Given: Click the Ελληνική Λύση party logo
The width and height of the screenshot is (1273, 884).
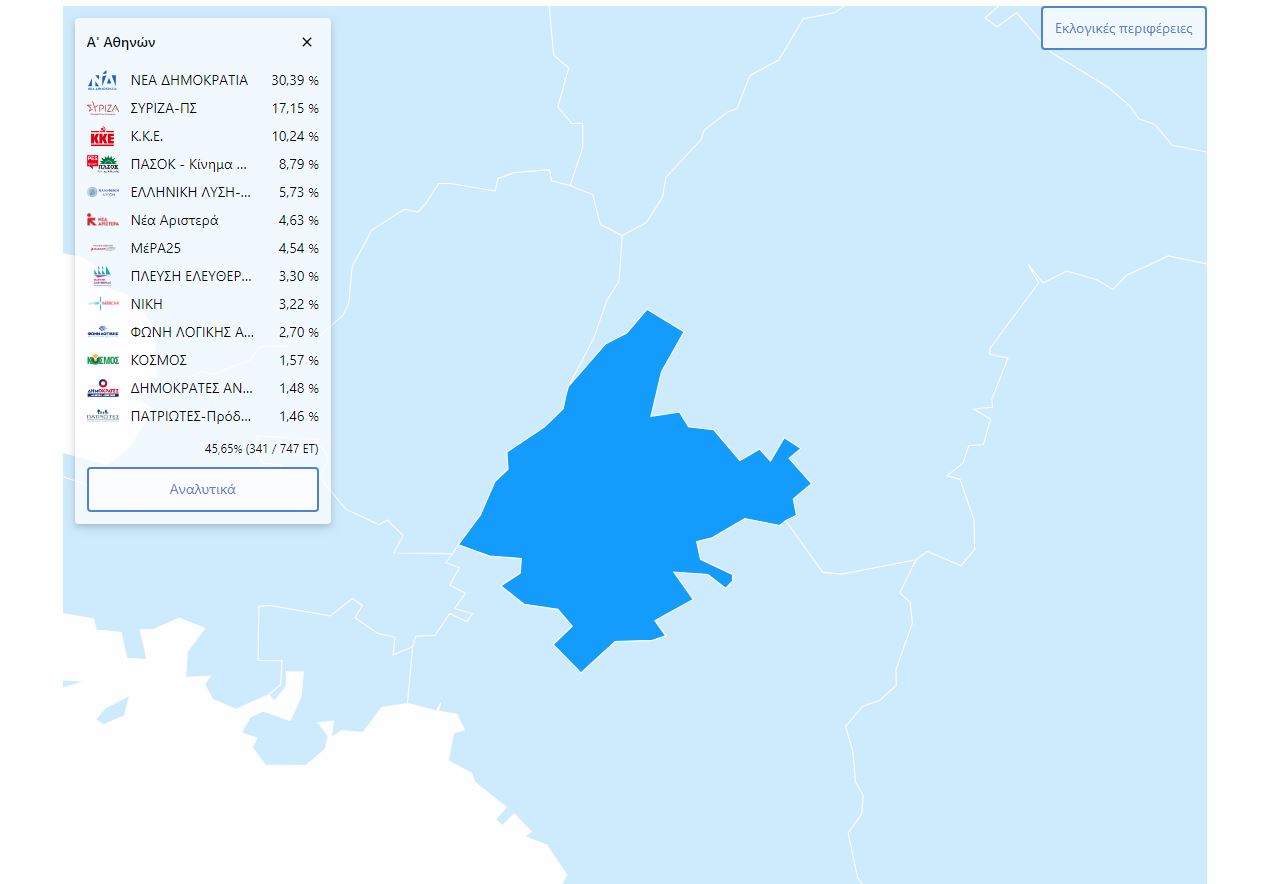Looking at the screenshot, I should 103,192.
